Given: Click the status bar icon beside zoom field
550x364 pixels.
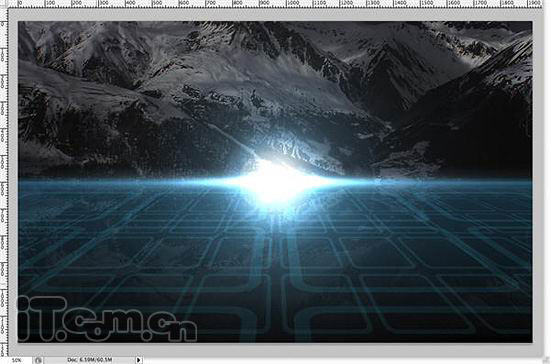Looking at the screenshot, I should pyautogui.click(x=39, y=360).
